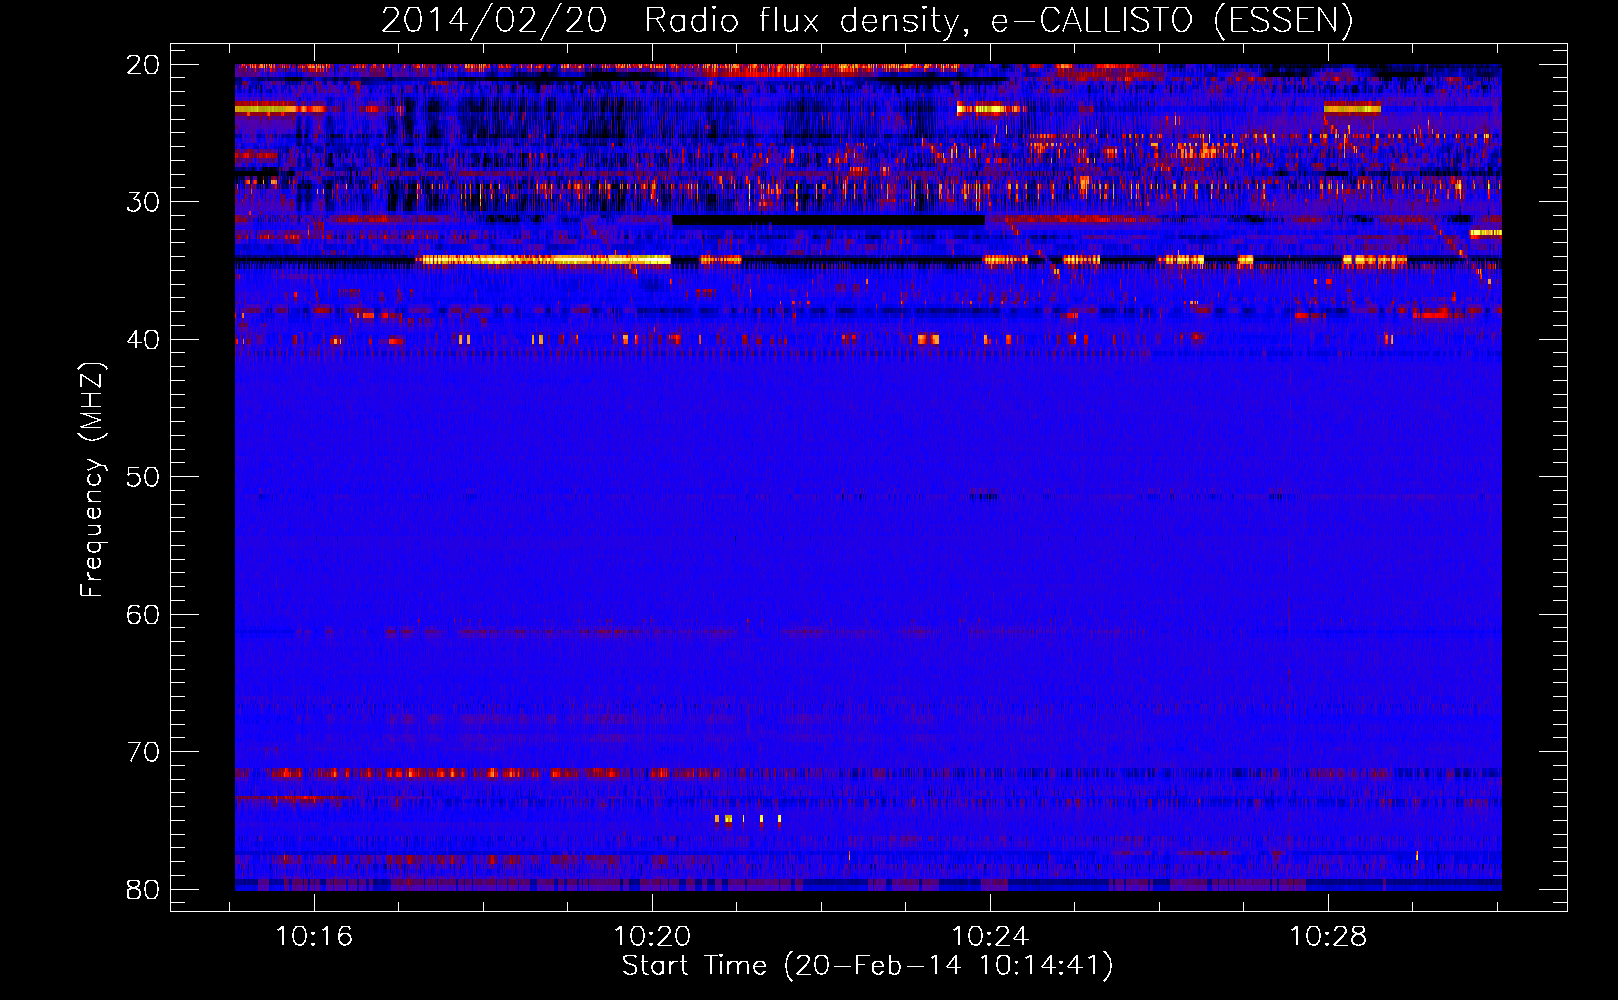Click the '10:16' time tick label

[x=315, y=937]
